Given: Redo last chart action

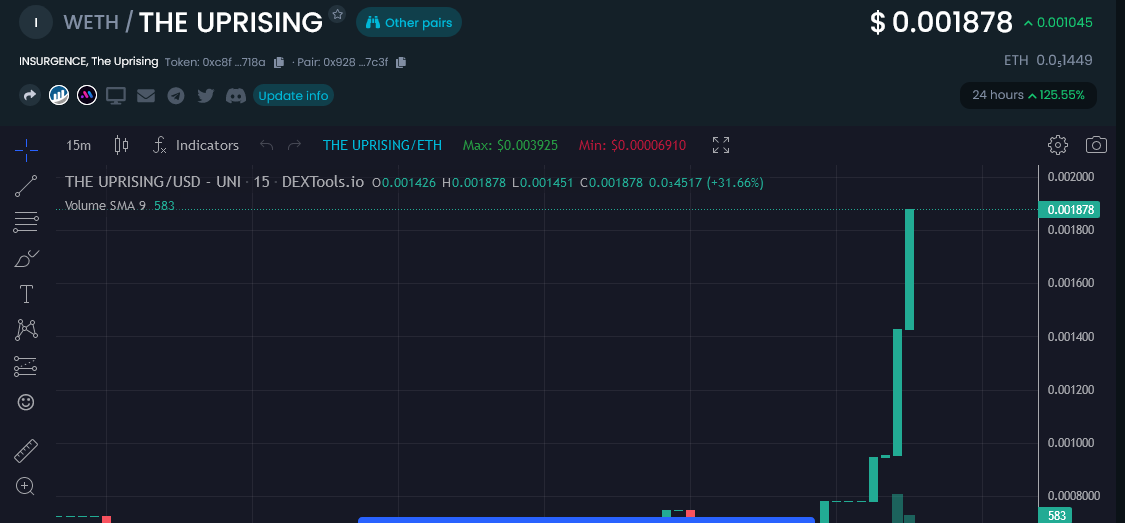Looking at the screenshot, I should click(293, 146).
